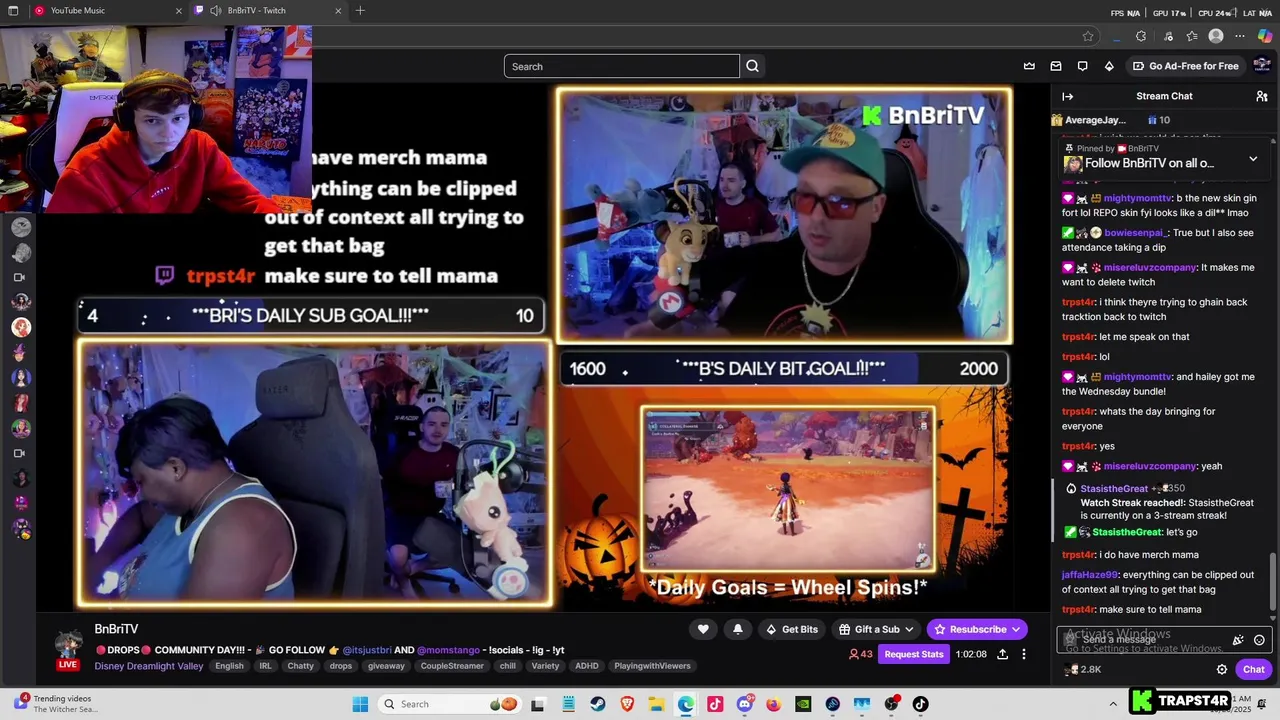Open Firefox from the taskbar
This screenshot has width=1280, height=720.
773,704
